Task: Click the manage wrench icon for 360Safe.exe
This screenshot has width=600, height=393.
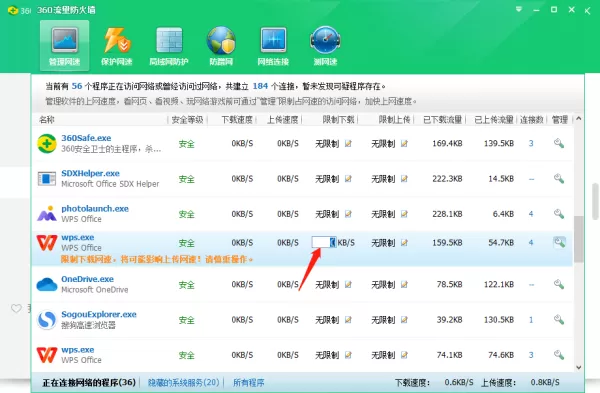Action: point(559,144)
